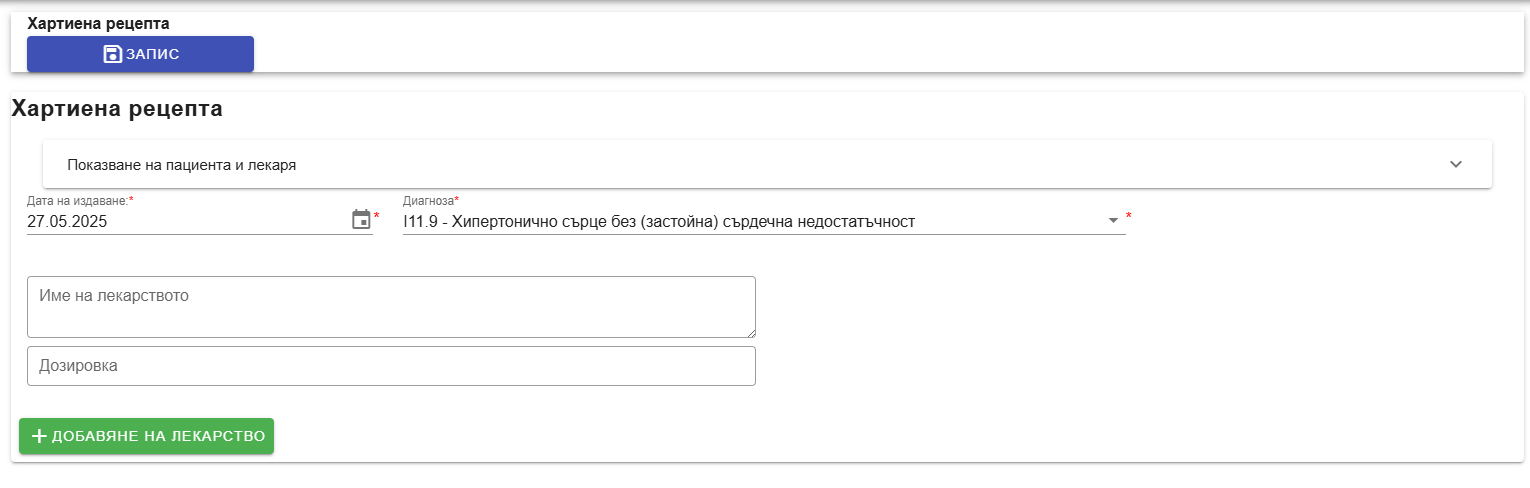
Task: Click the Диагноза field label
Action: 431,201
